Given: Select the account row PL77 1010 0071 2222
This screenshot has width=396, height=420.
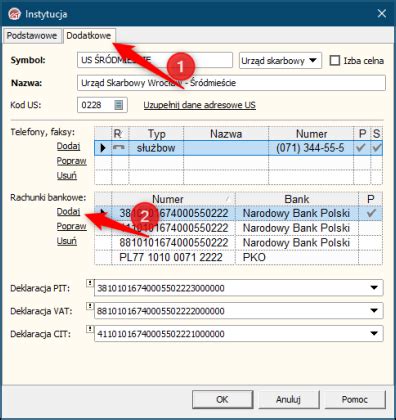Looking at the screenshot, I should tap(239, 257).
